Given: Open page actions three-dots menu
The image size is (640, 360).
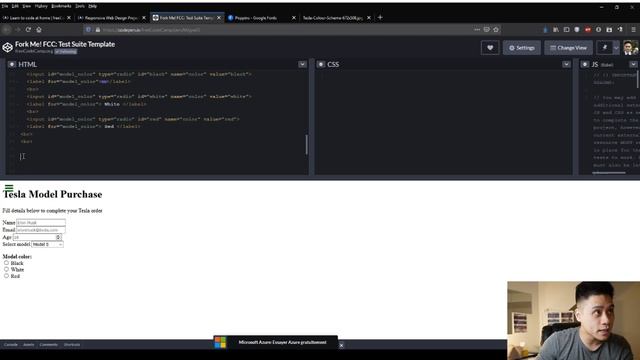Looking at the screenshot, I should click(477, 29).
